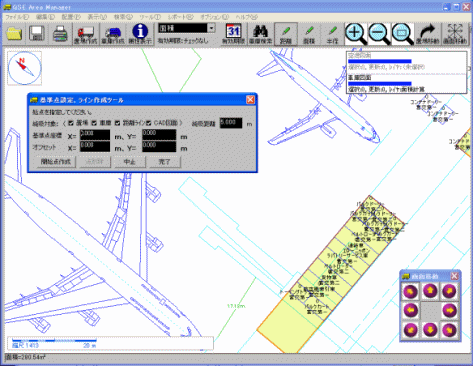Click the zoom out magnifier icon

379,34
